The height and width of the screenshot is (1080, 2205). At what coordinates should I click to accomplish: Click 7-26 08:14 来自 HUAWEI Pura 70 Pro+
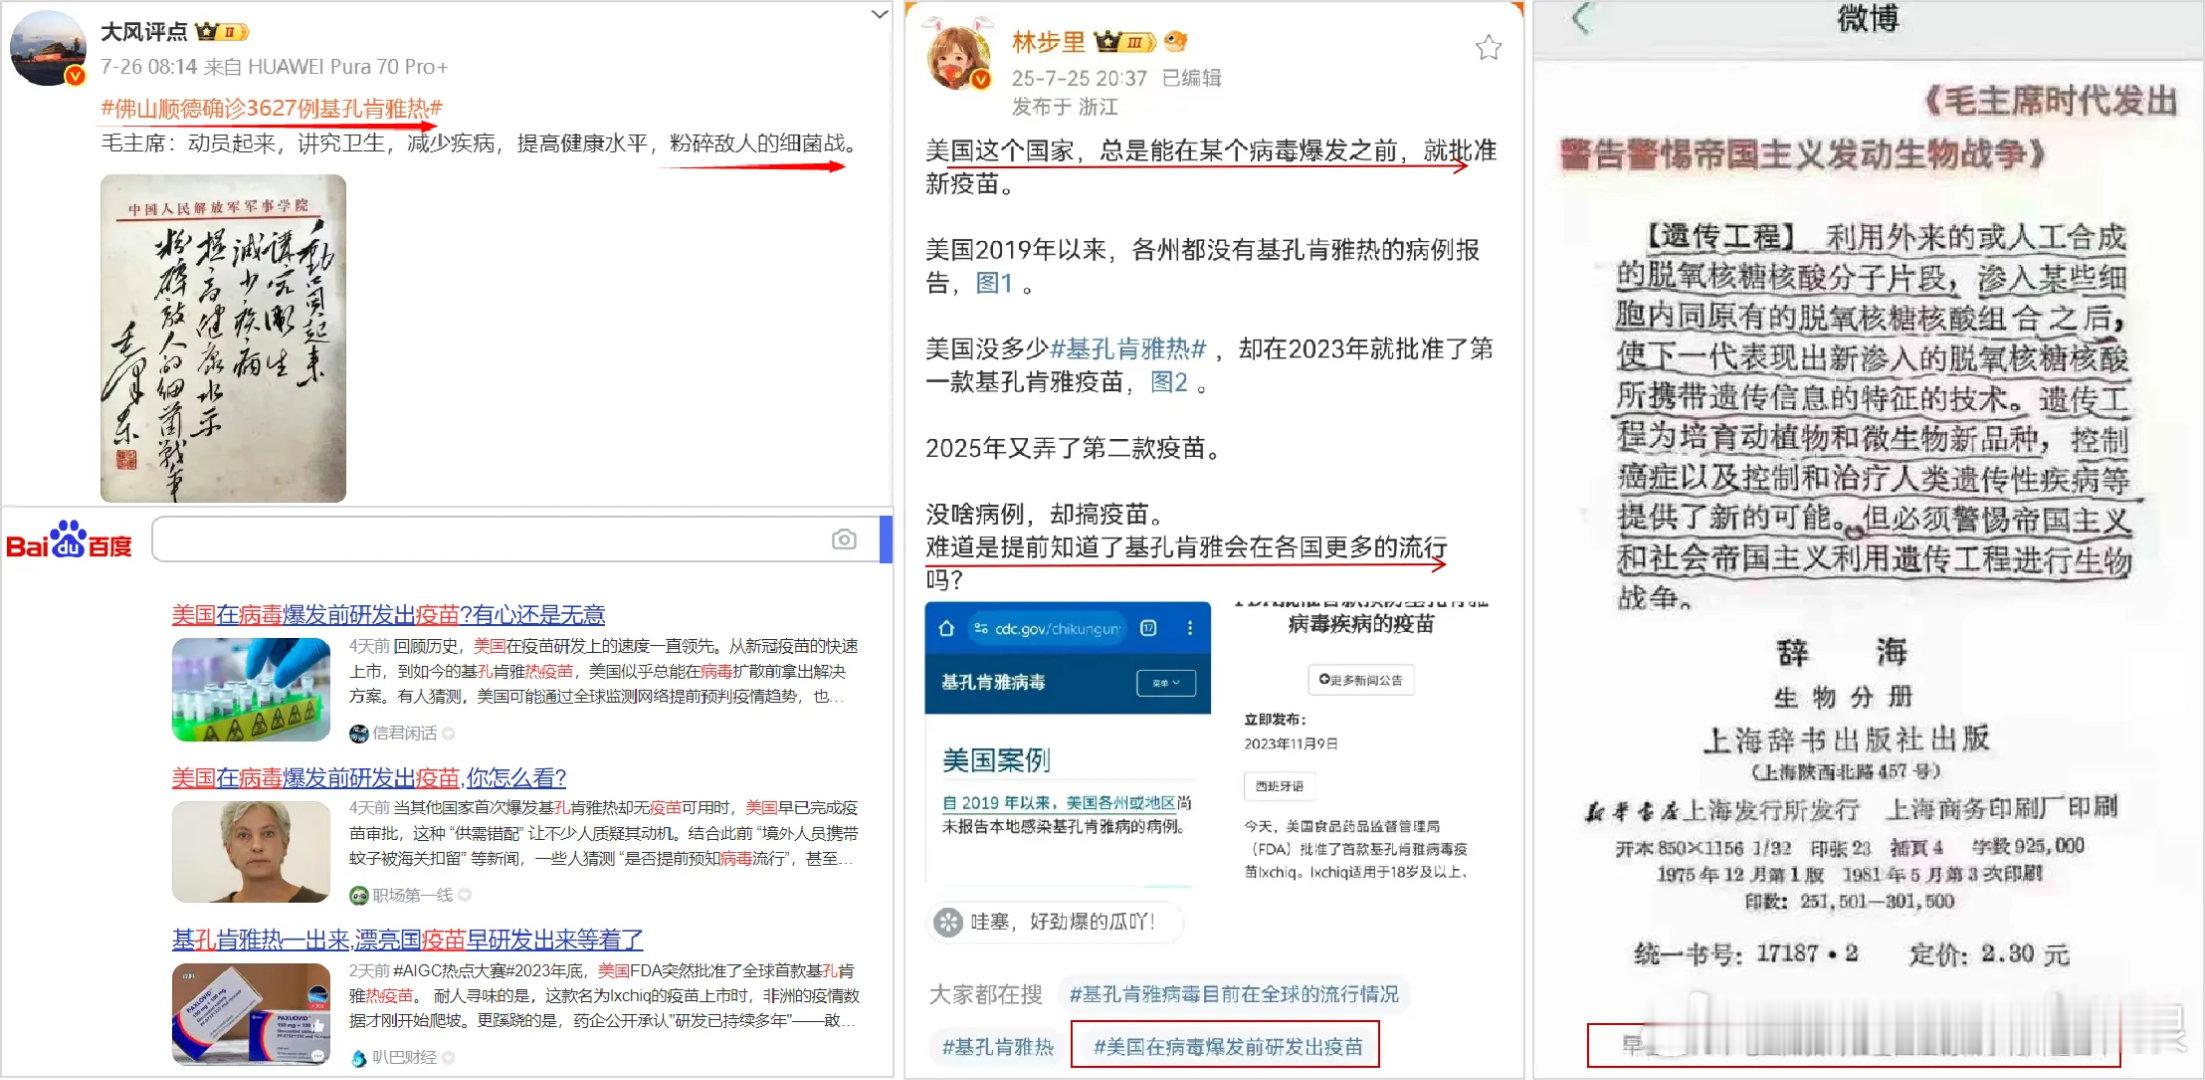pyautogui.click(x=274, y=67)
